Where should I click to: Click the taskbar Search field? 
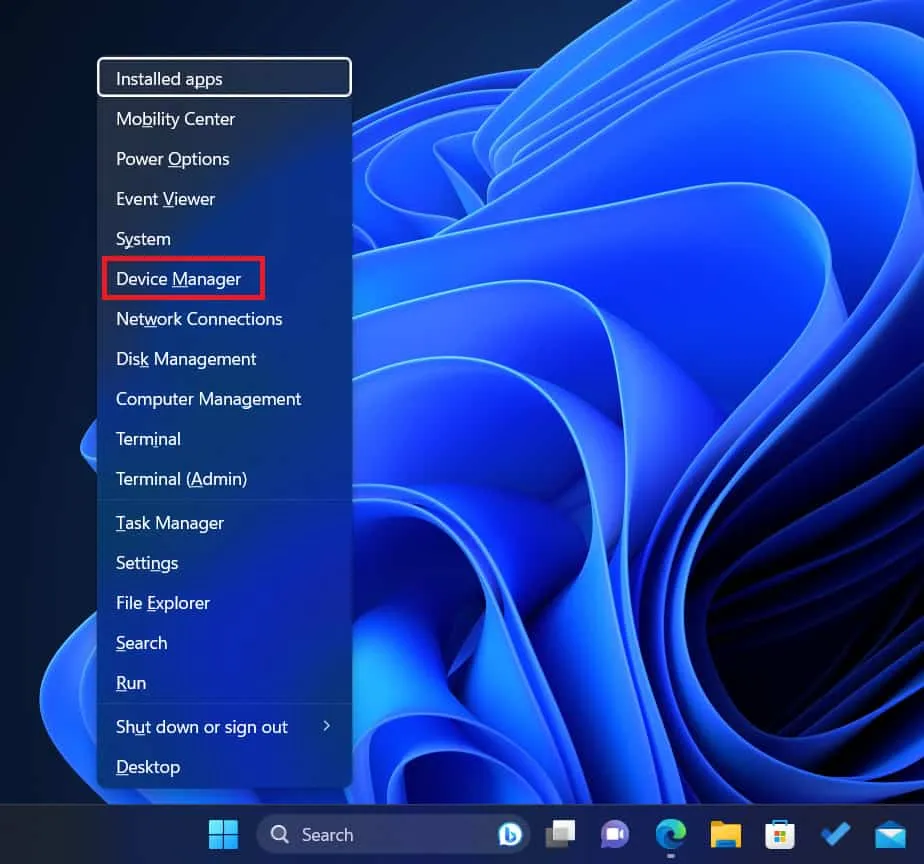pyautogui.click(x=392, y=835)
